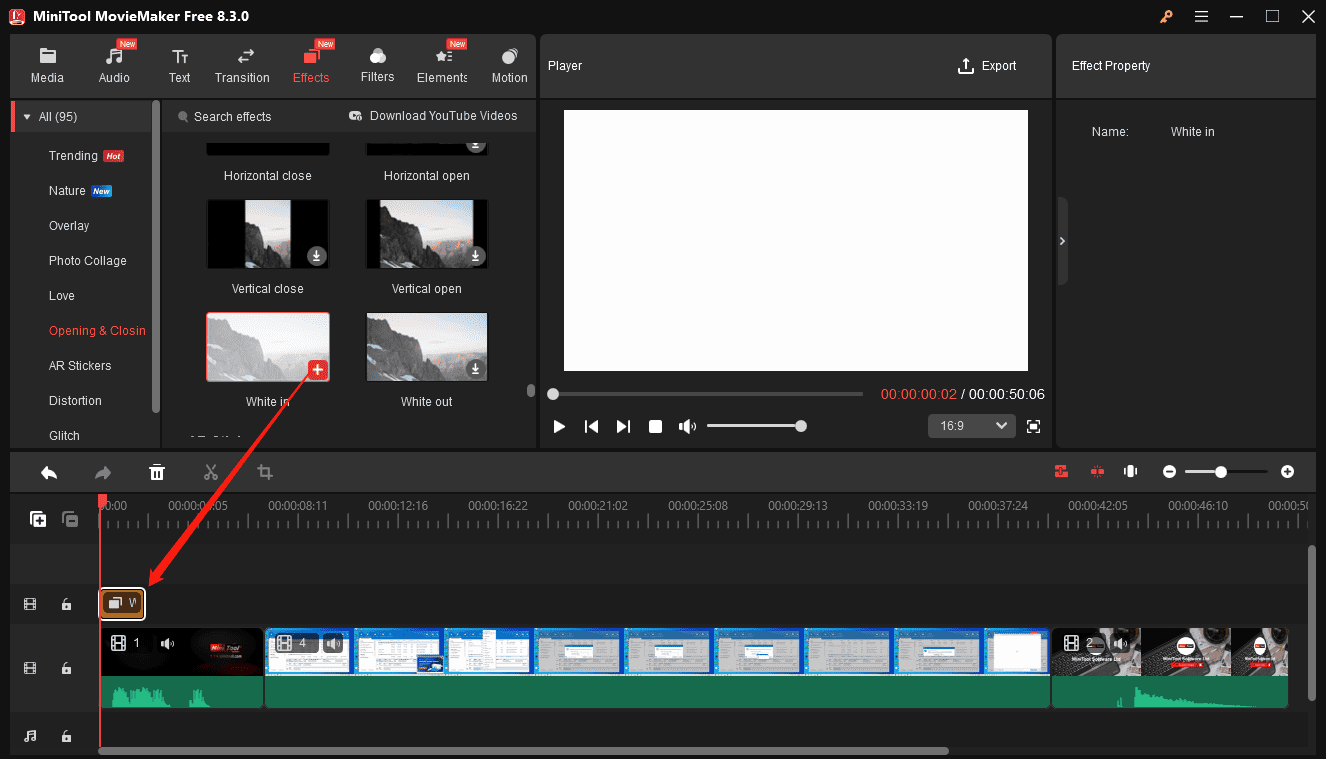Click the remove track icon
Image resolution: width=1326 pixels, height=759 pixels.
coord(70,519)
